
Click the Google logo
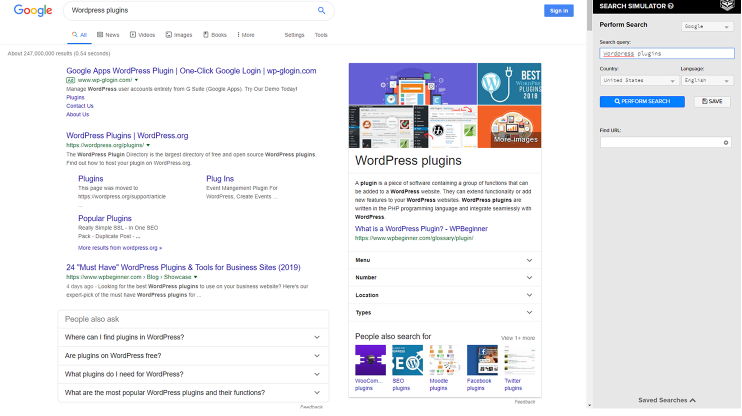coord(33,10)
